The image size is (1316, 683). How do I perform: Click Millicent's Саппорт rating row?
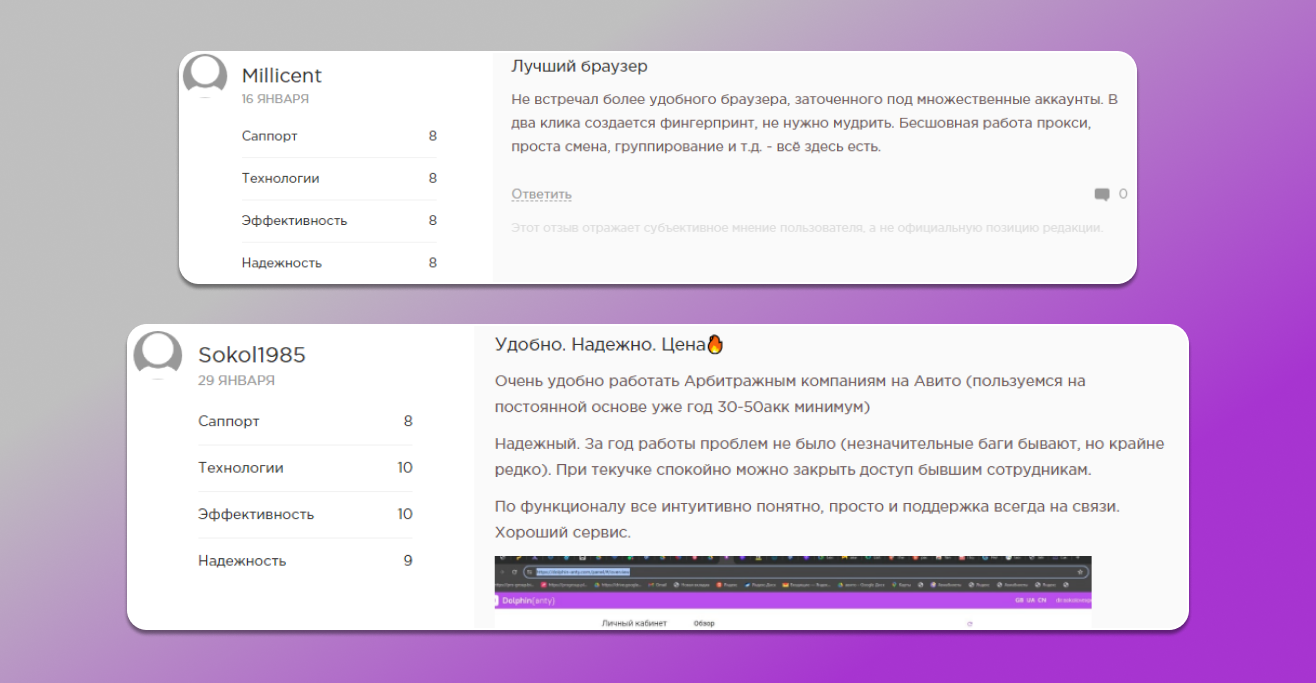[339, 136]
